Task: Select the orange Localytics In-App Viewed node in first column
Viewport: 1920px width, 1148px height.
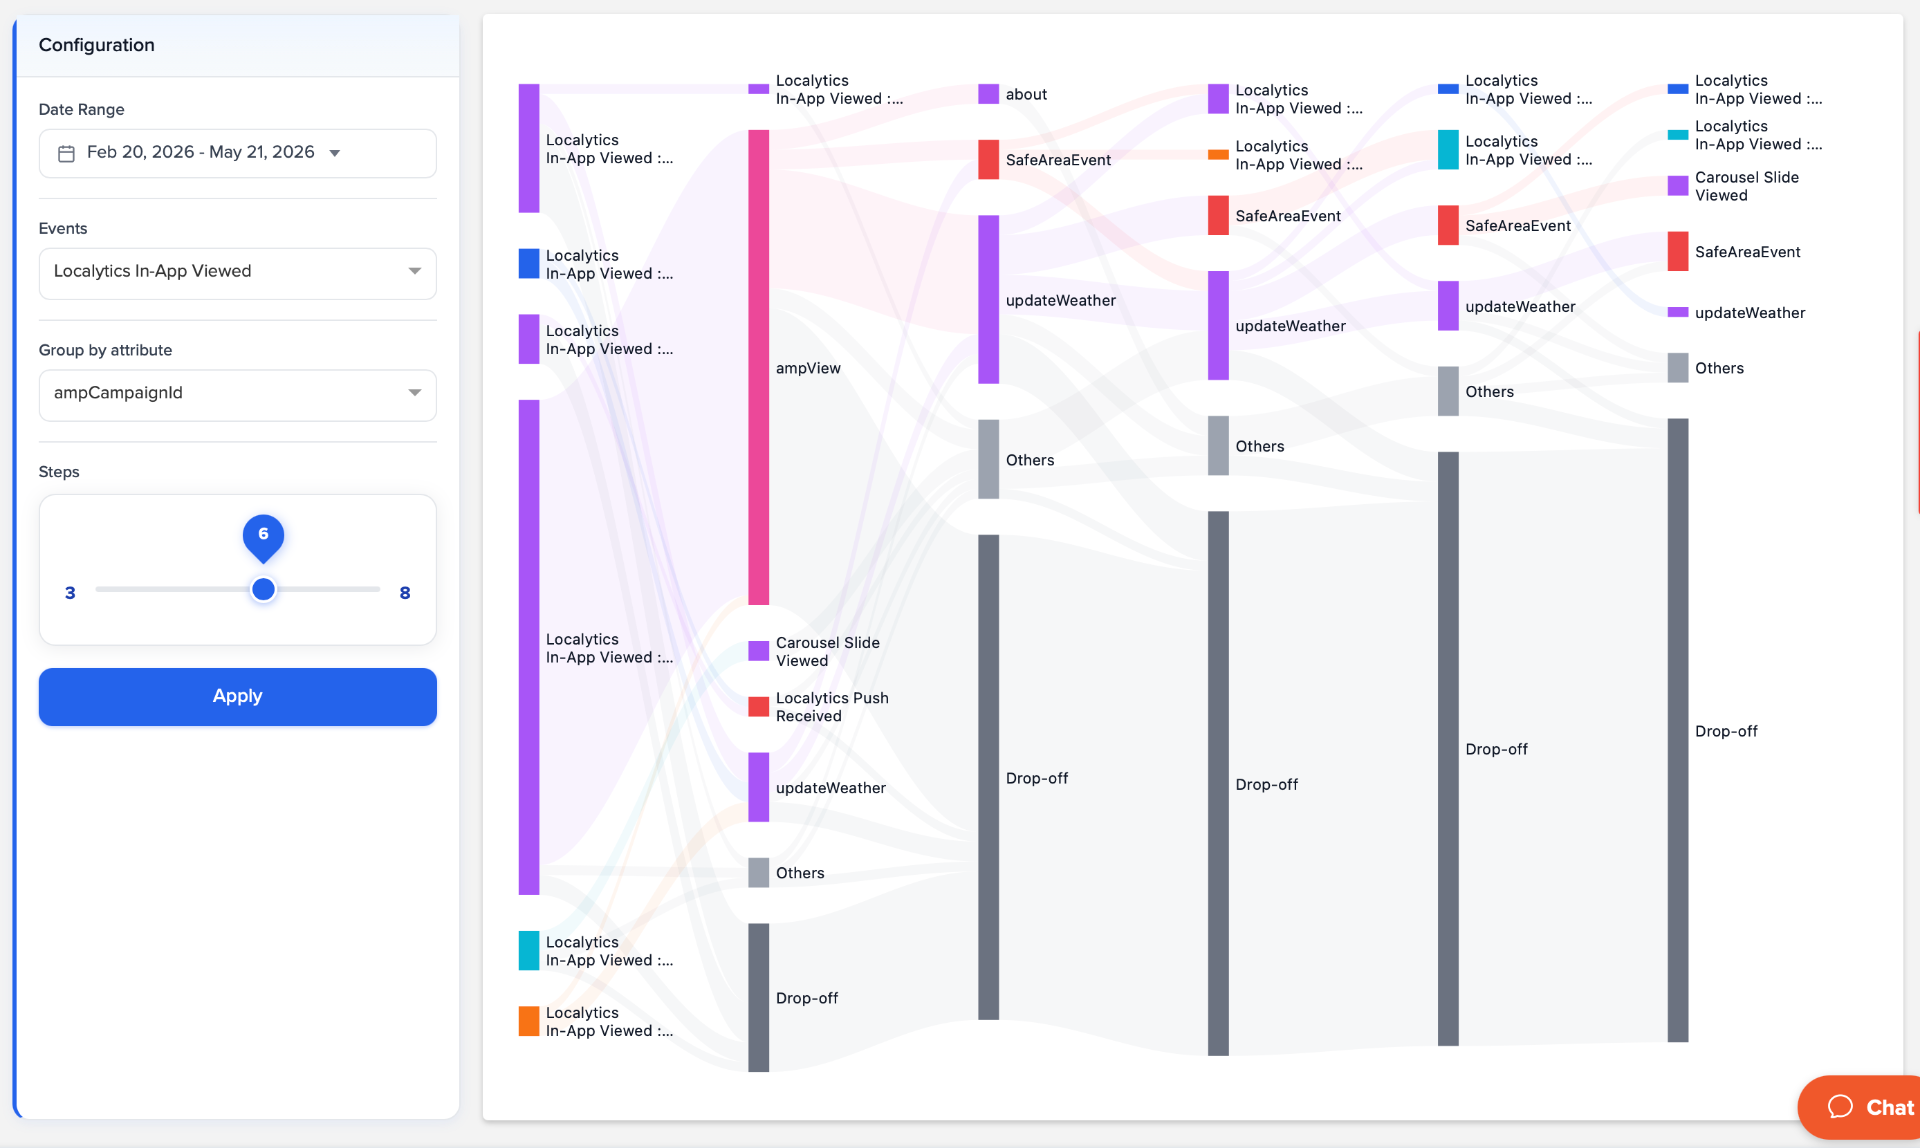Action: pos(529,1021)
